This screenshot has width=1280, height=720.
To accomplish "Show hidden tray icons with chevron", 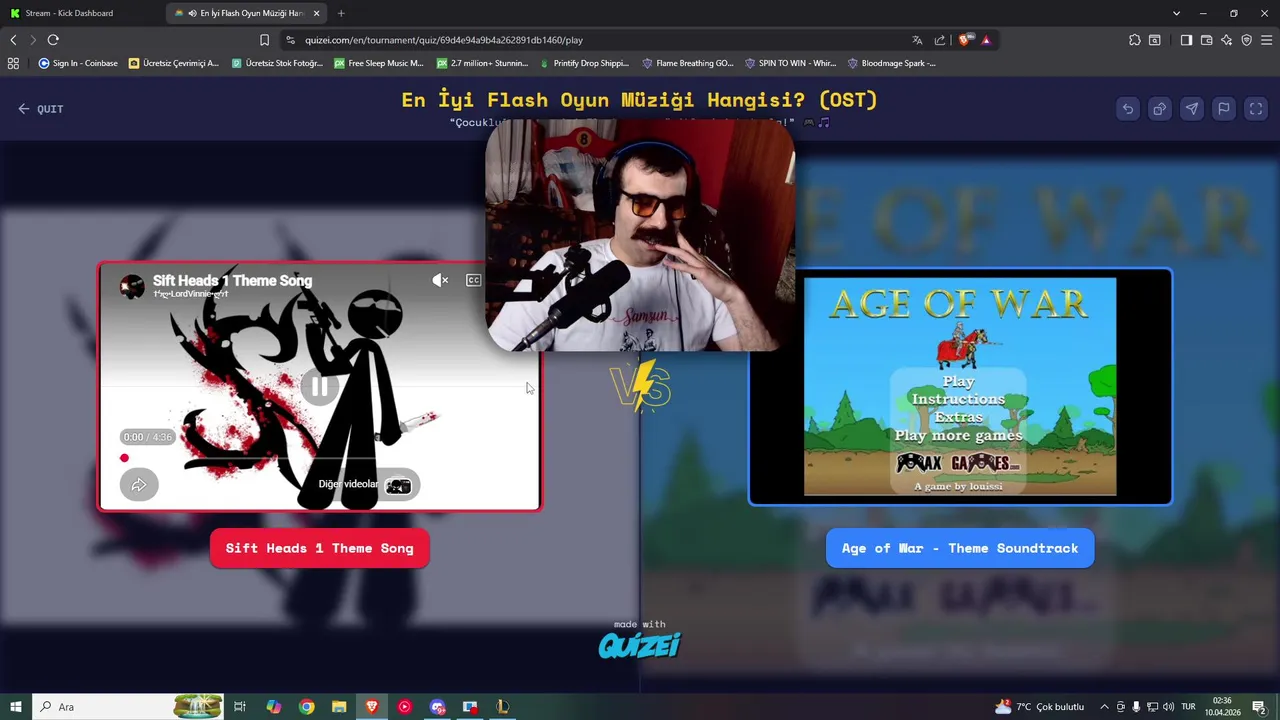I will (x=1104, y=707).
